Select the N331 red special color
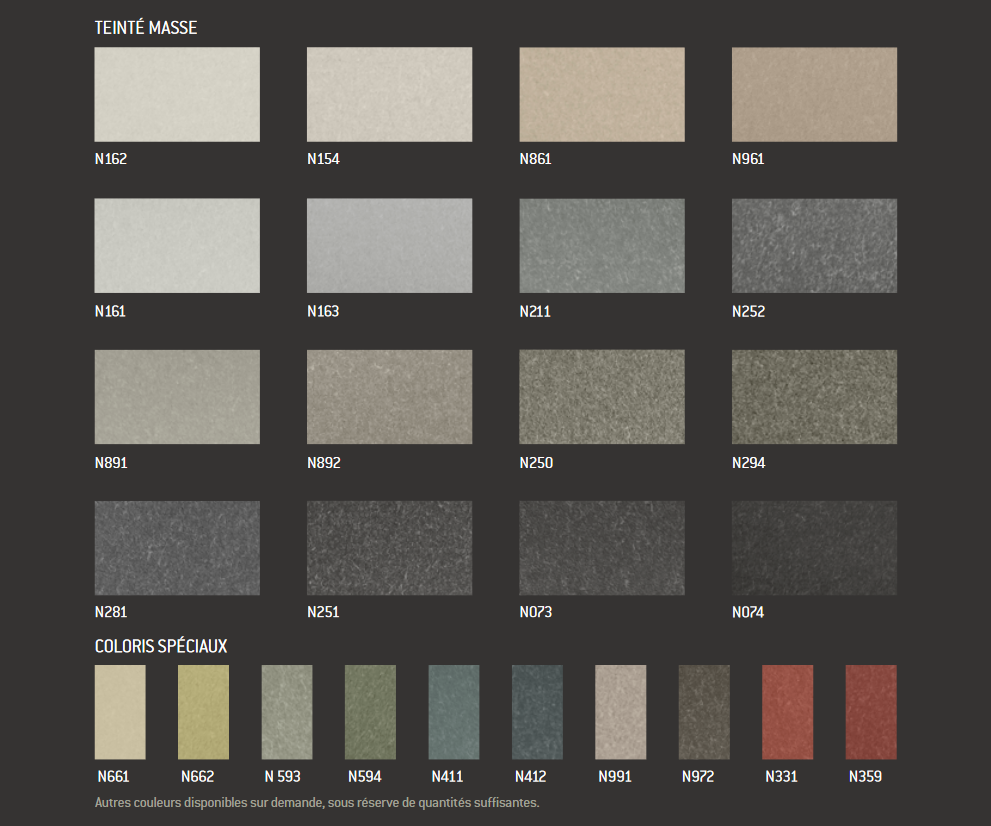Screen dimensions: 991x826 pos(787,712)
